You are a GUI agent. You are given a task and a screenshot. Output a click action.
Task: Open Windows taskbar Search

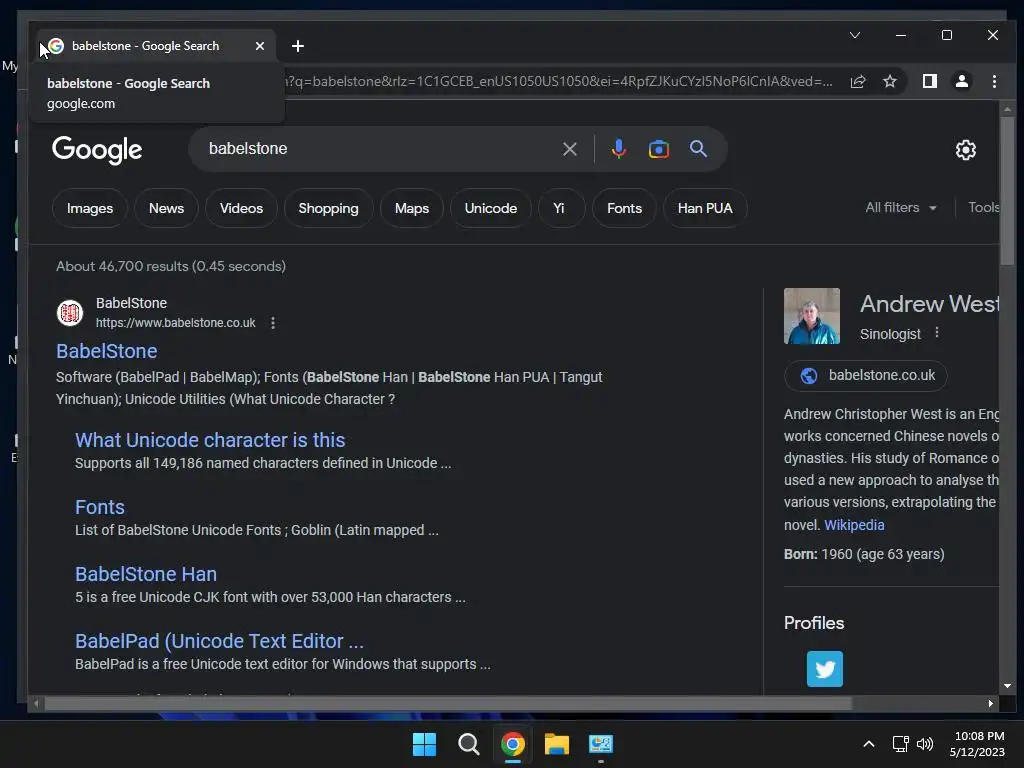[468, 744]
